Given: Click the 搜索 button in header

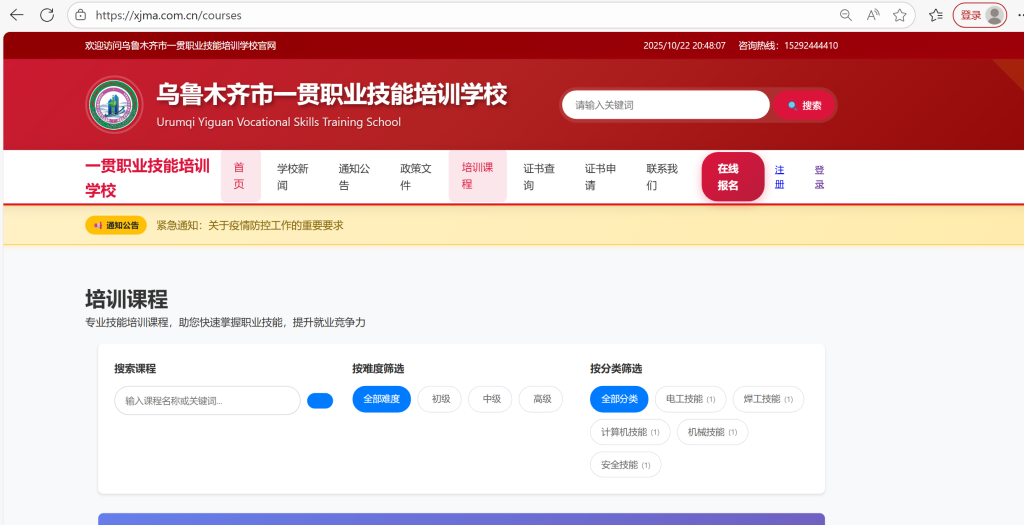Looking at the screenshot, I should [804, 105].
